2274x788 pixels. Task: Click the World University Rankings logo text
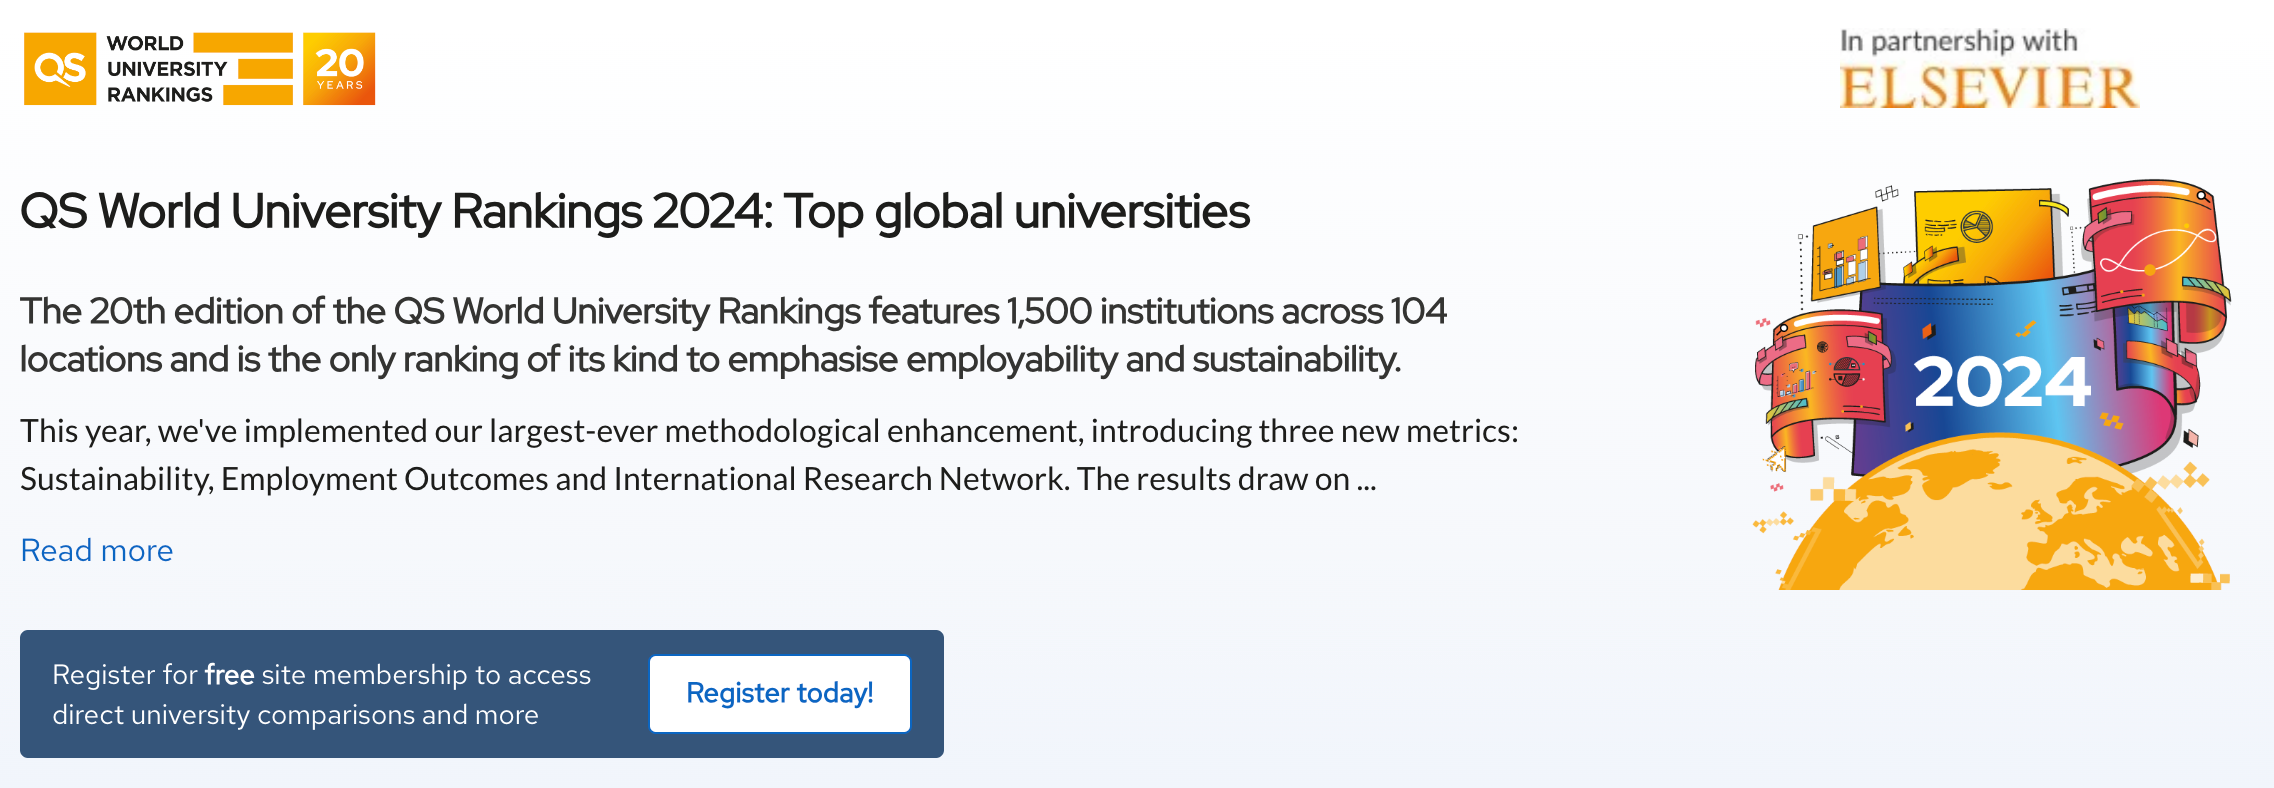pyautogui.click(x=160, y=68)
